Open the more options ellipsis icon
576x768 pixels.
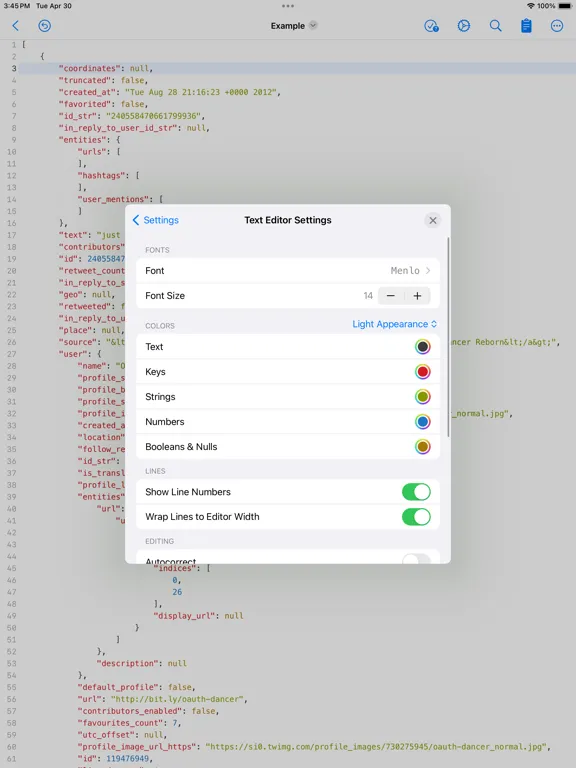[557, 26]
